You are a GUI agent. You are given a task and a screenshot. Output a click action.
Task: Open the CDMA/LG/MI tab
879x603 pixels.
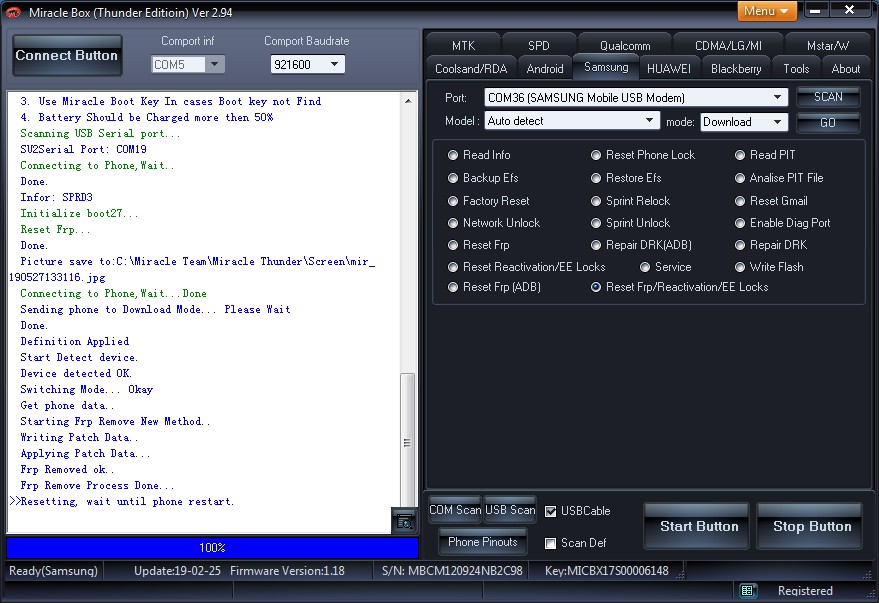[x=728, y=45]
